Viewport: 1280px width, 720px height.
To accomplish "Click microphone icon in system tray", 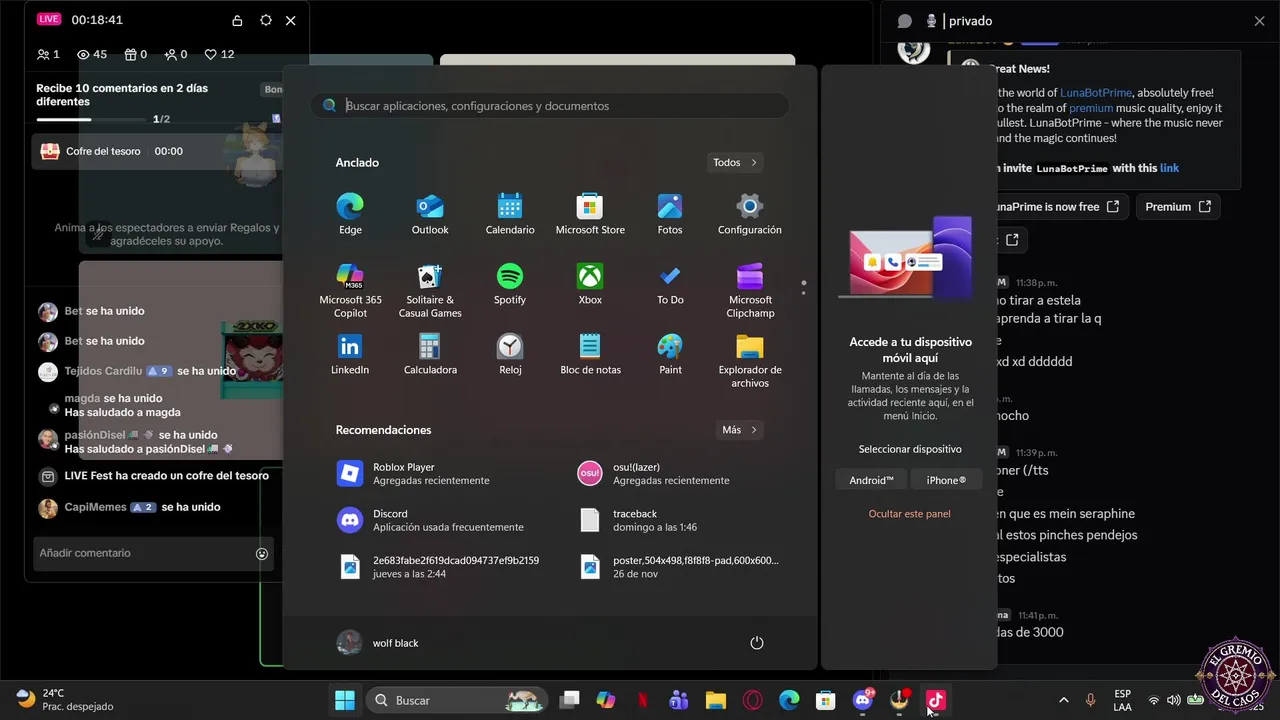I will click(x=1090, y=700).
